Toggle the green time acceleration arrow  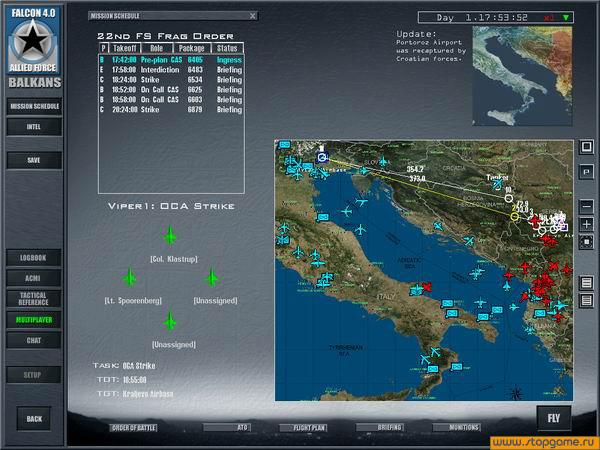pos(567,17)
